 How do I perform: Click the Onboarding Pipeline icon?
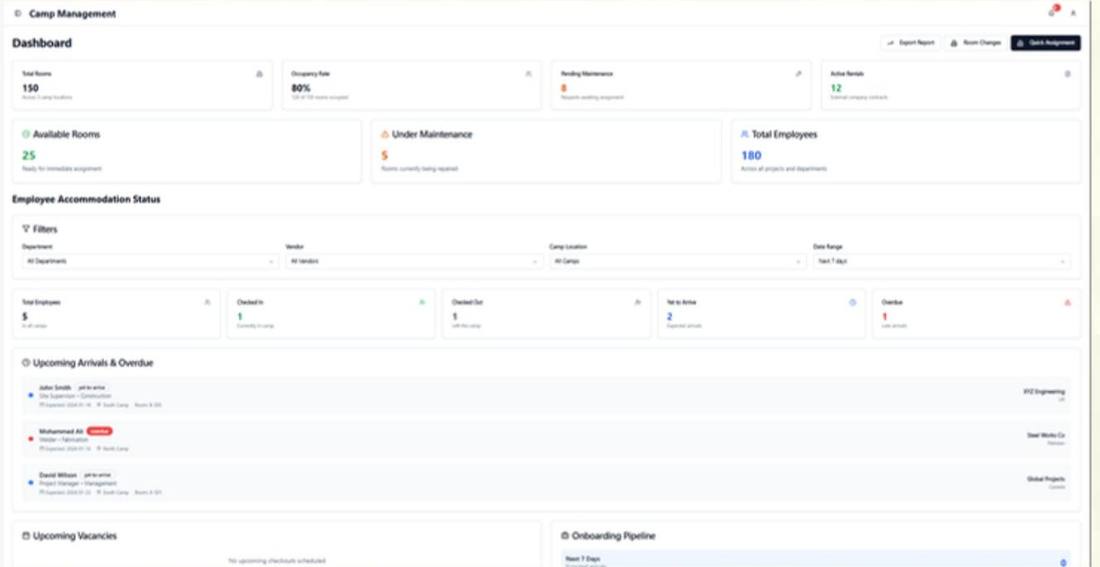[x=565, y=535]
